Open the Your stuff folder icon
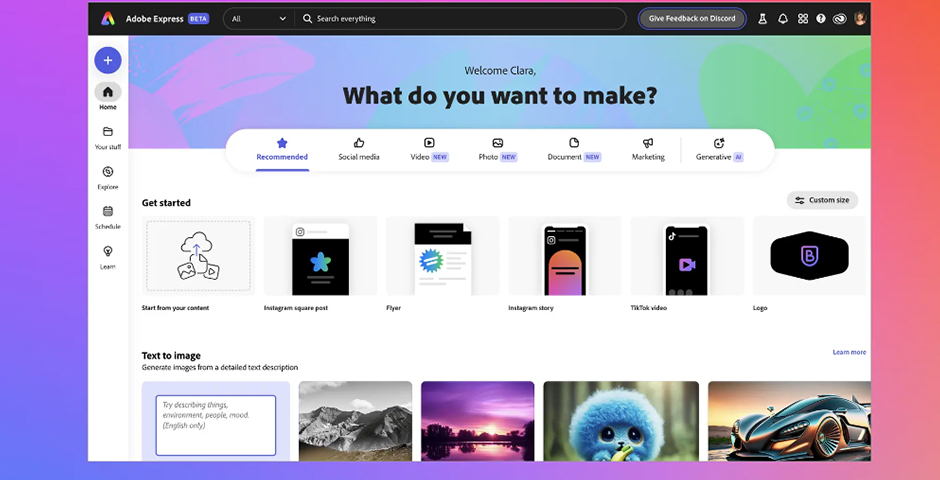 pyautogui.click(x=108, y=132)
